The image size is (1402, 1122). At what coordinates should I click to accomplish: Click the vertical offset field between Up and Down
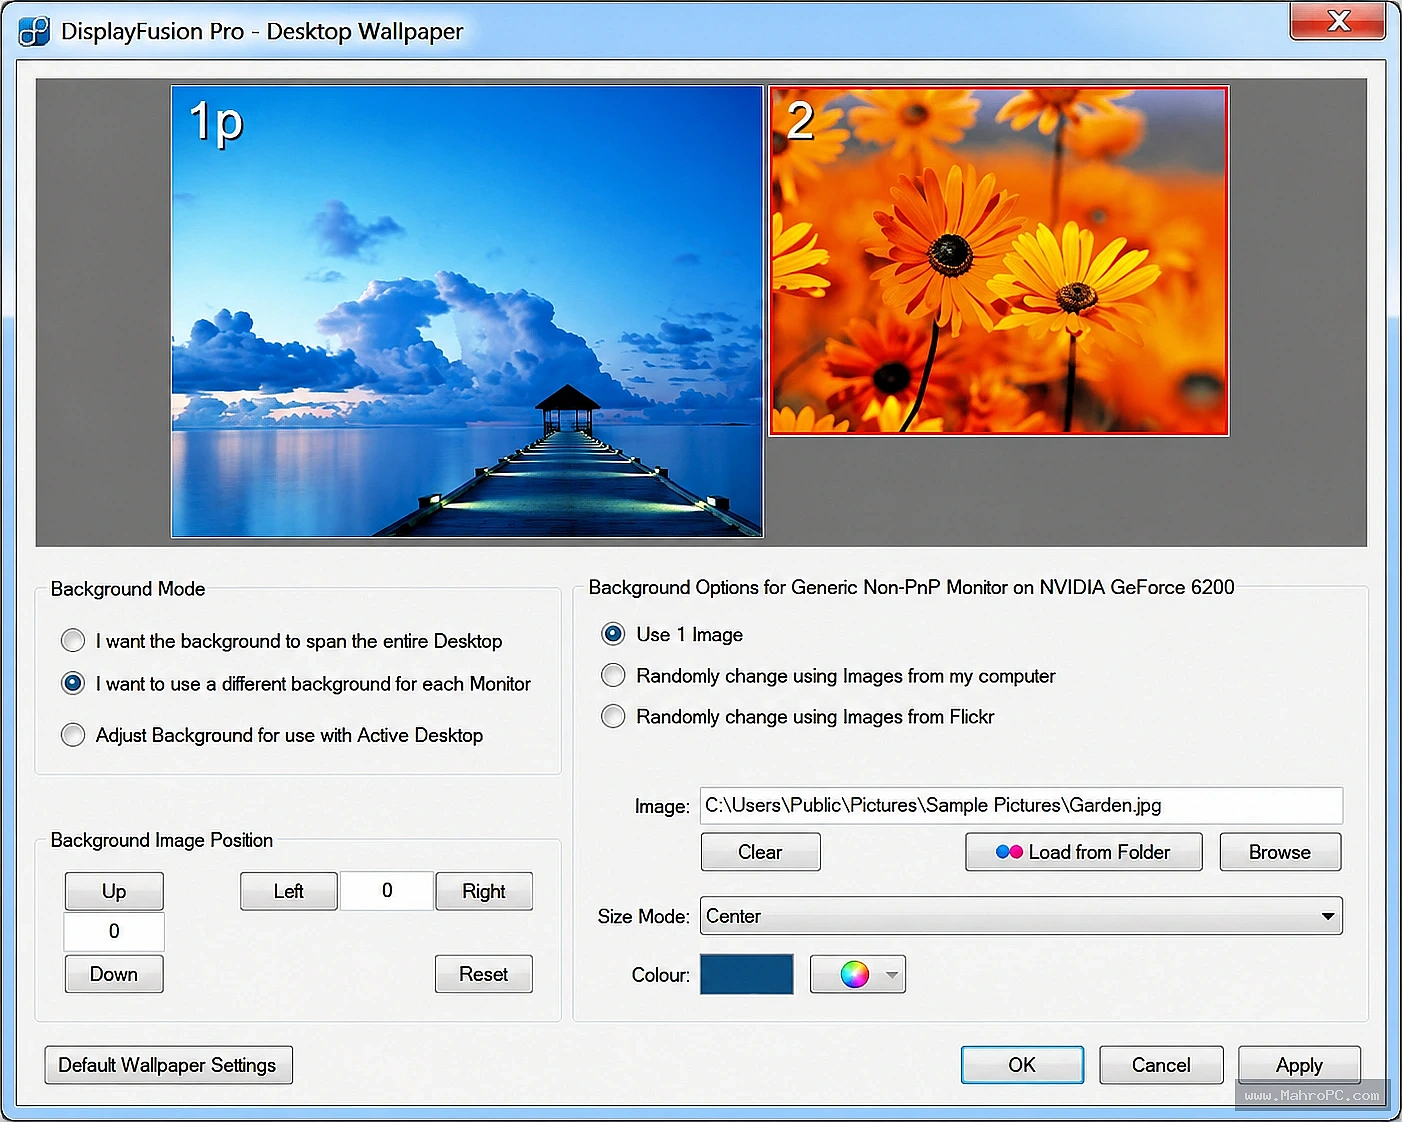pos(114,932)
